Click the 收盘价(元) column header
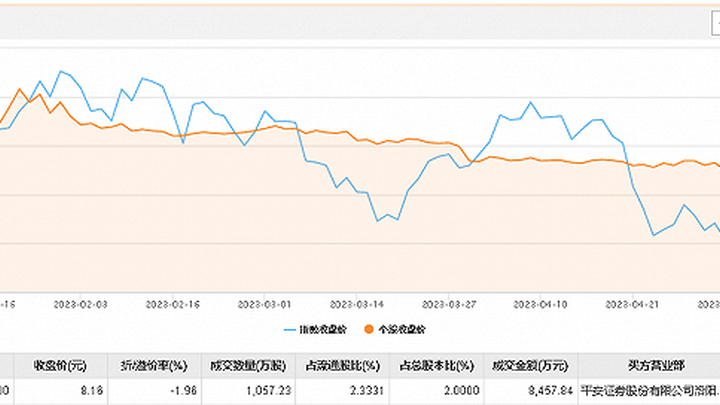This screenshot has height=405, width=720. coord(61,366)
